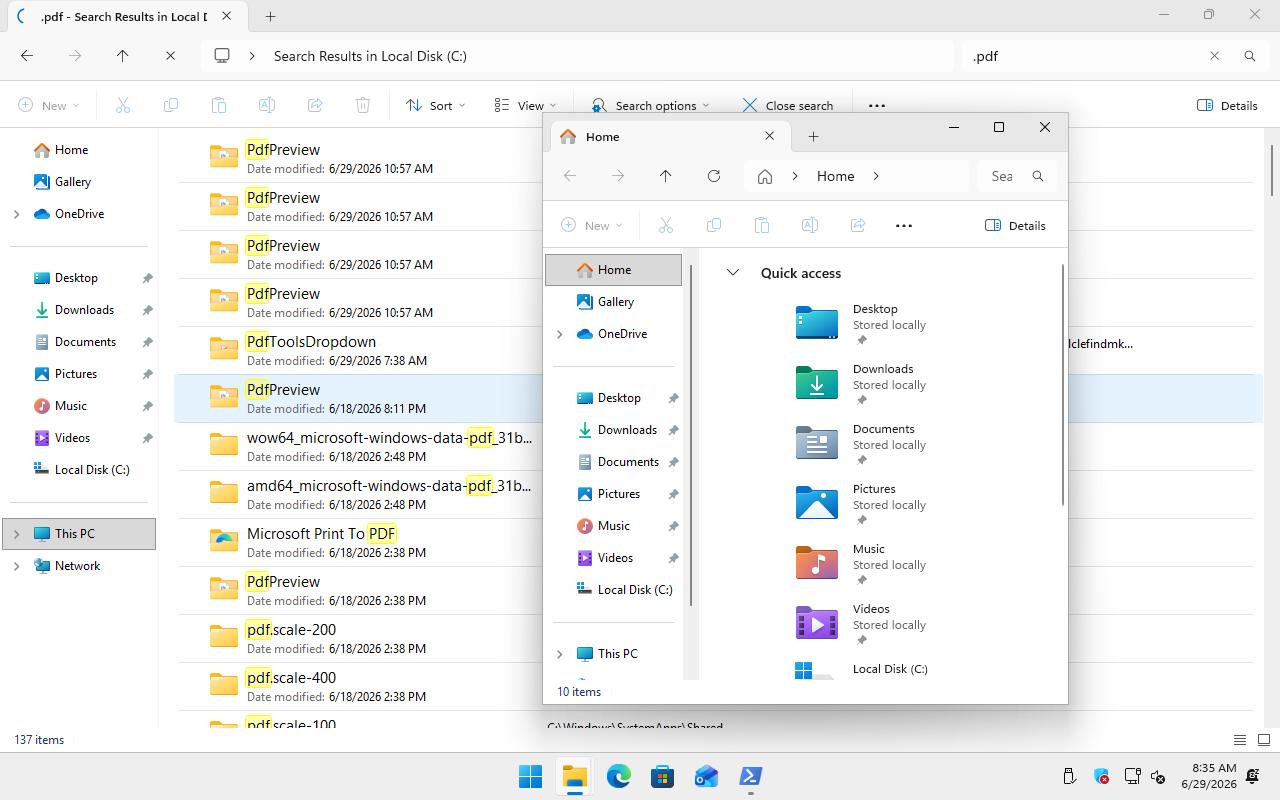Viewport: 1280px width, 800px height.
Task: Expand OneDrive in the Home window sidebar
Action: click(559, 334)
